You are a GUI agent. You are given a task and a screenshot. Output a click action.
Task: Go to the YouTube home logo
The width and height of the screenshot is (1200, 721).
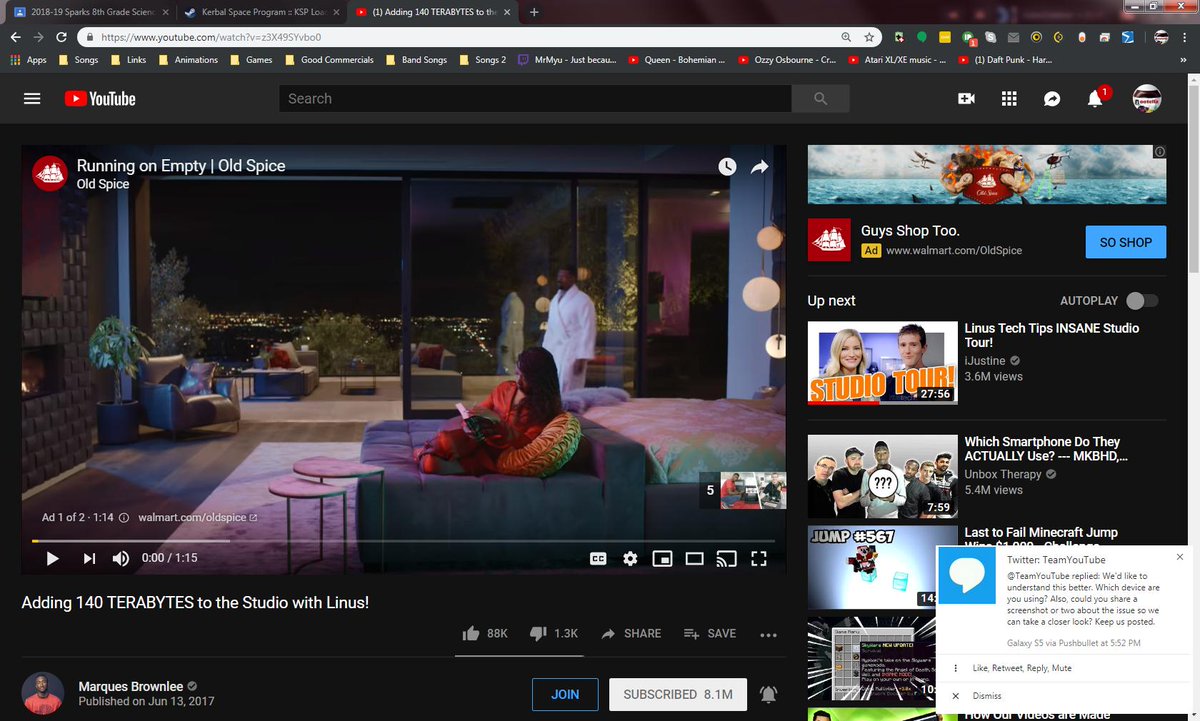coord(100,99)
